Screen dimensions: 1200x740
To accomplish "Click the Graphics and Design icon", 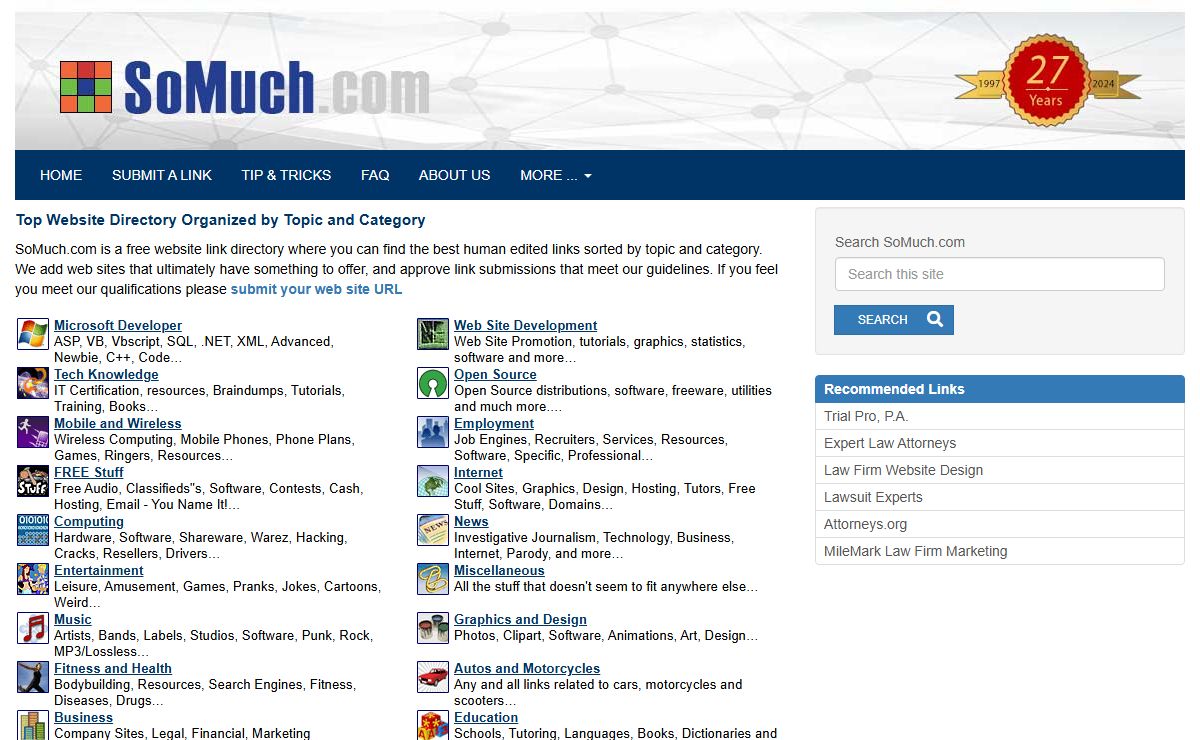I will 433,628.
